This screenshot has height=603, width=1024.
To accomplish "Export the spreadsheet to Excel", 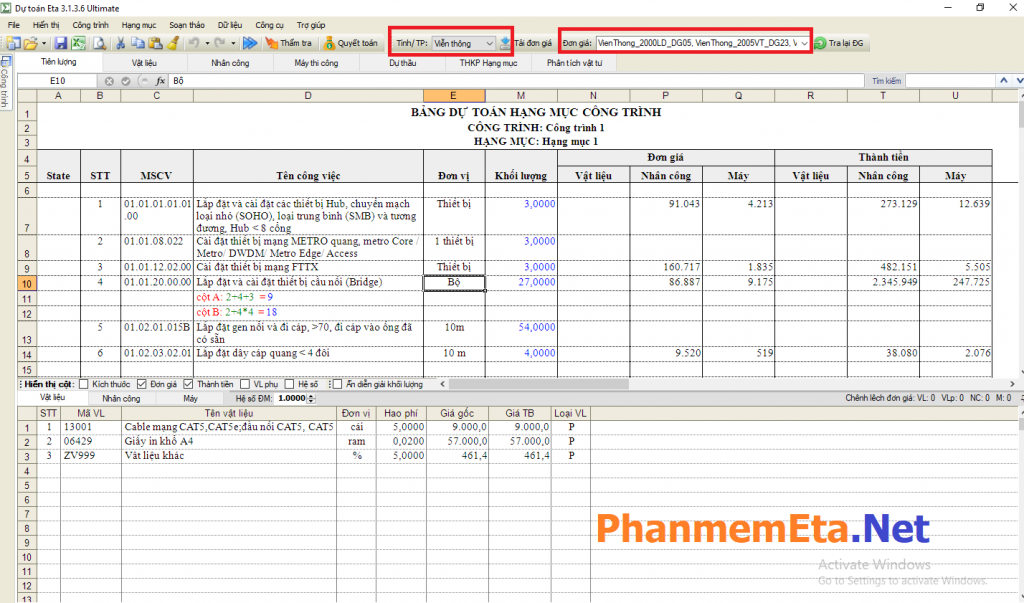I will tap(77, 43).
